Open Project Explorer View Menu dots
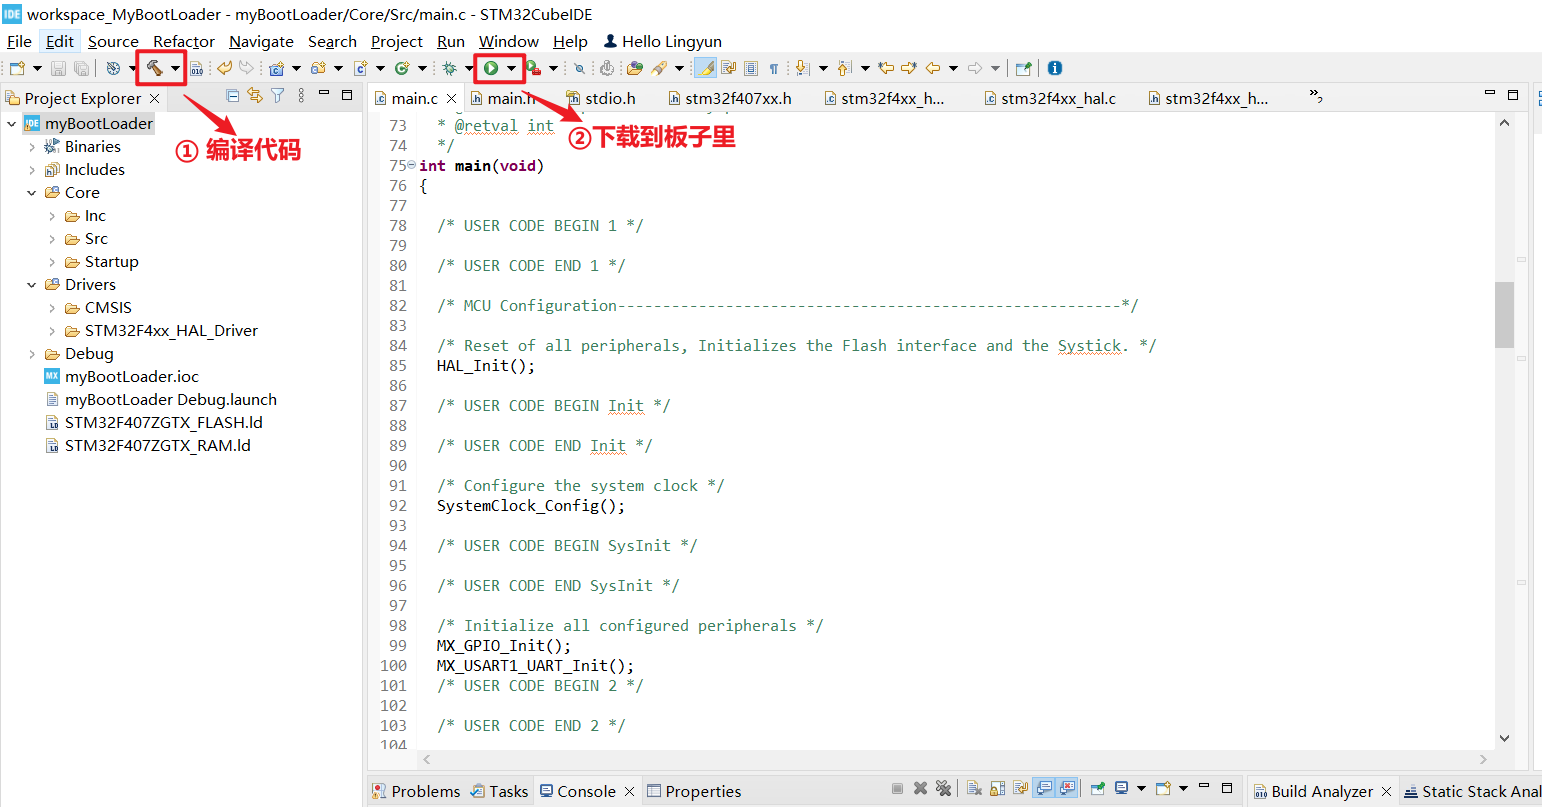Image resolution: width=1542 pixels, height=807 pixels. [301, 95]
